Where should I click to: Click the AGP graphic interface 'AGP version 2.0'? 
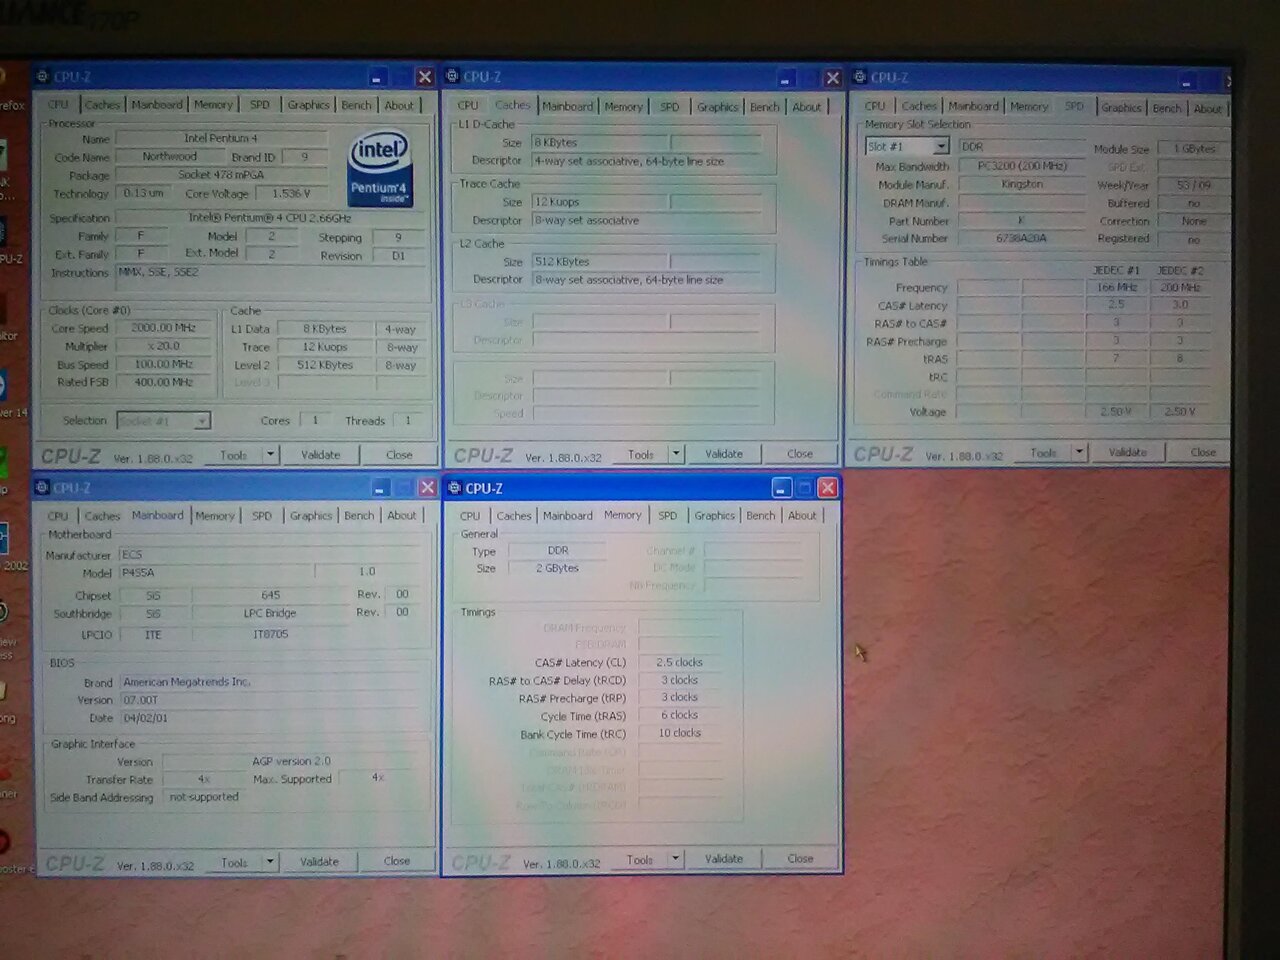291,761
